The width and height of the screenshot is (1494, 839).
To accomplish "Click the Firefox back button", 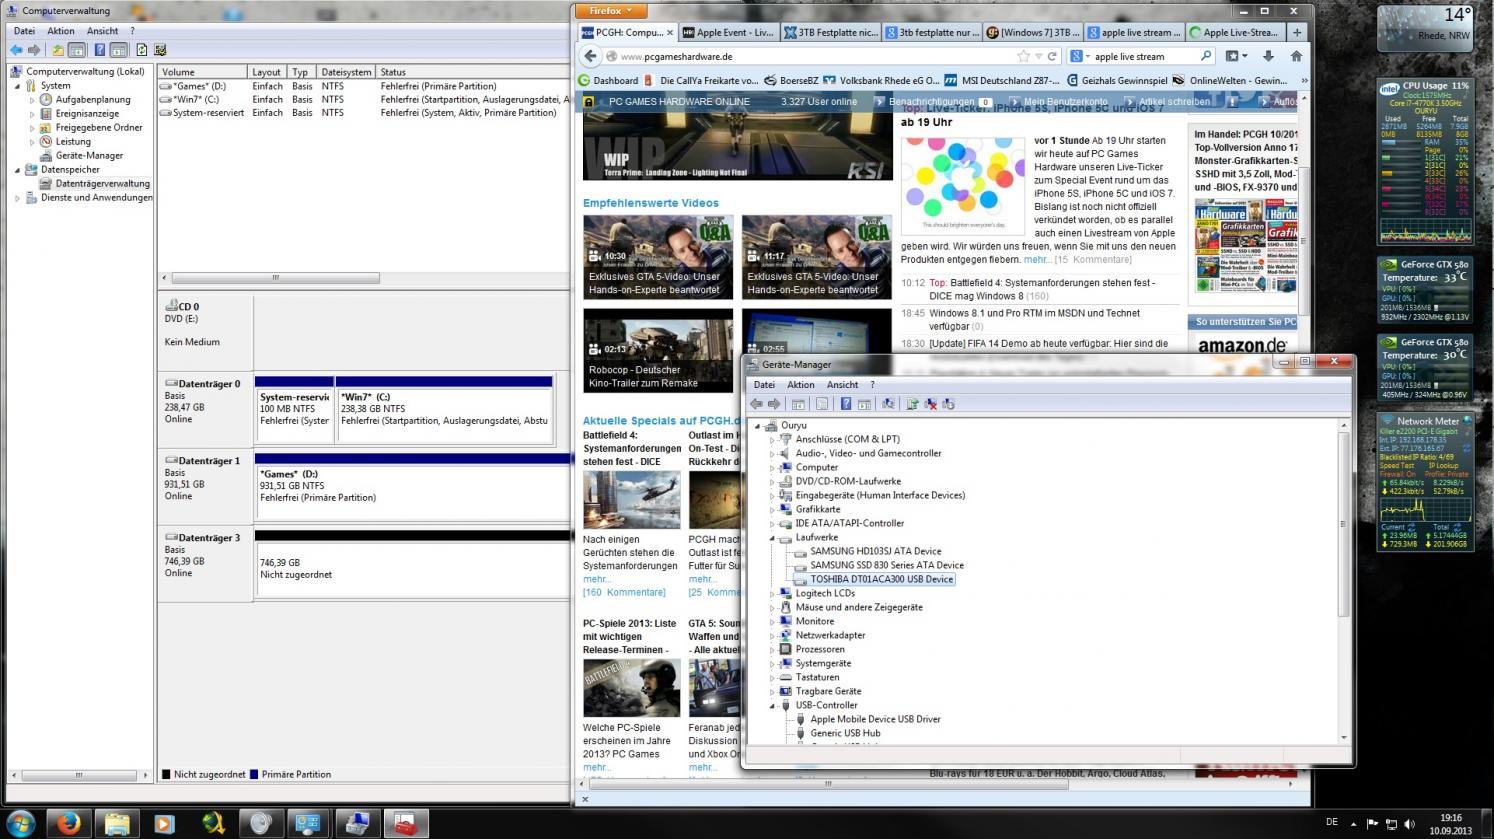I will [x=591, y=57].
